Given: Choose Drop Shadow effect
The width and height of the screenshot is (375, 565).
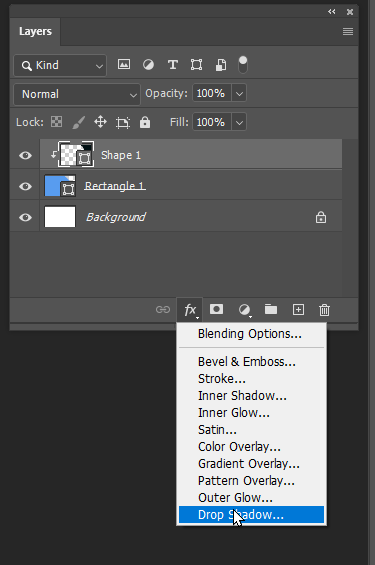Looking at the screenshot, I should coord(251,515).
